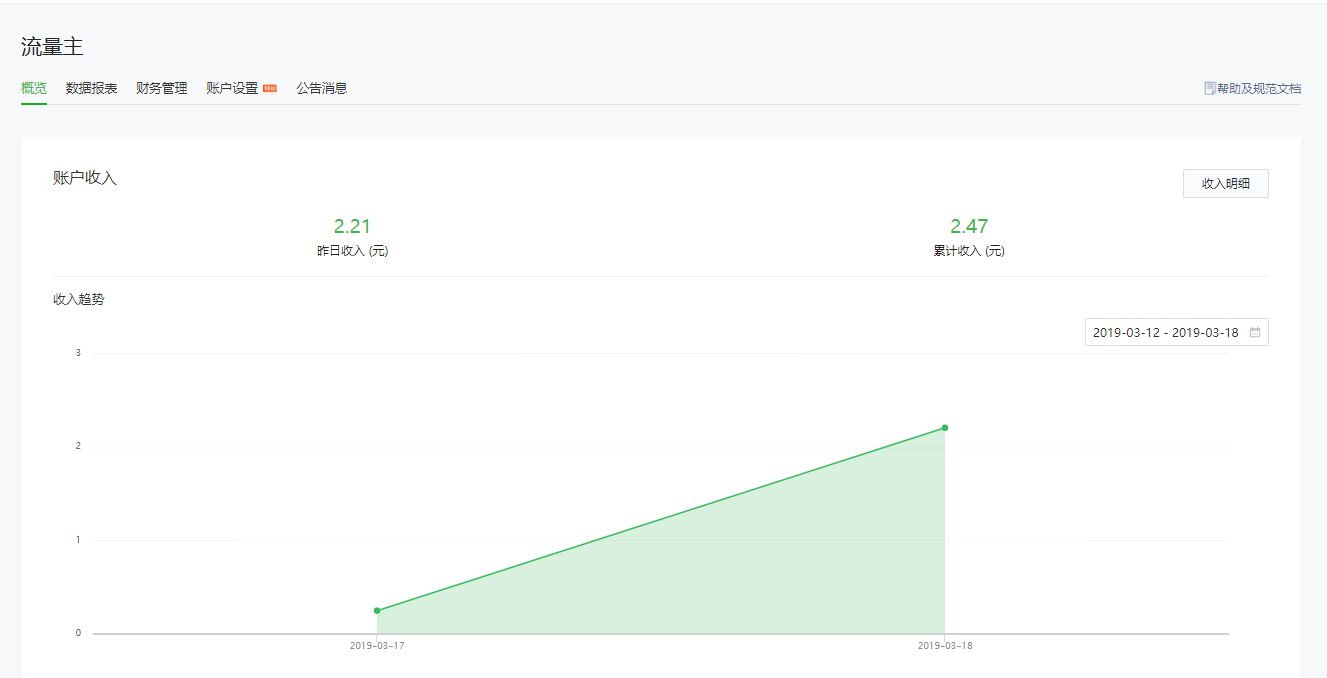Viewport: 1327px width, 678px height.
Task: Click the 2.21 yesterday income value
Action: tap(352, 227)
